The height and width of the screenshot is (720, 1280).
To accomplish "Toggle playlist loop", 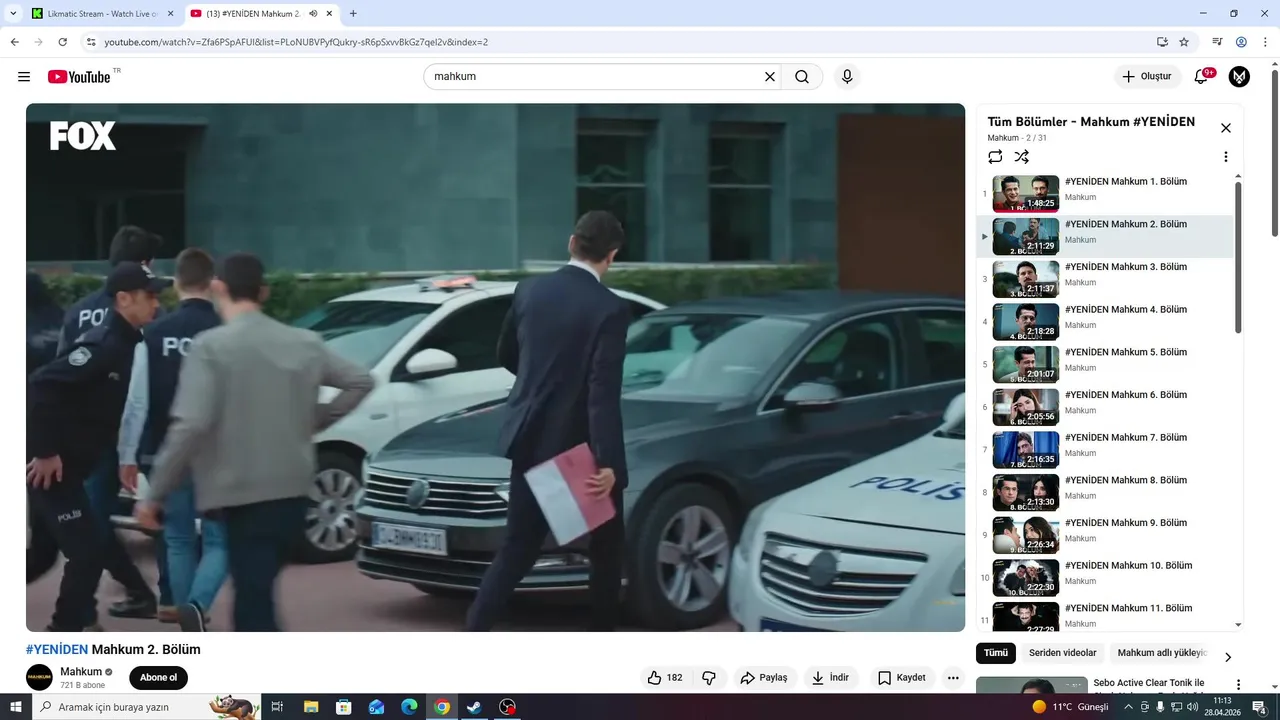I will [x=995, y=157].
